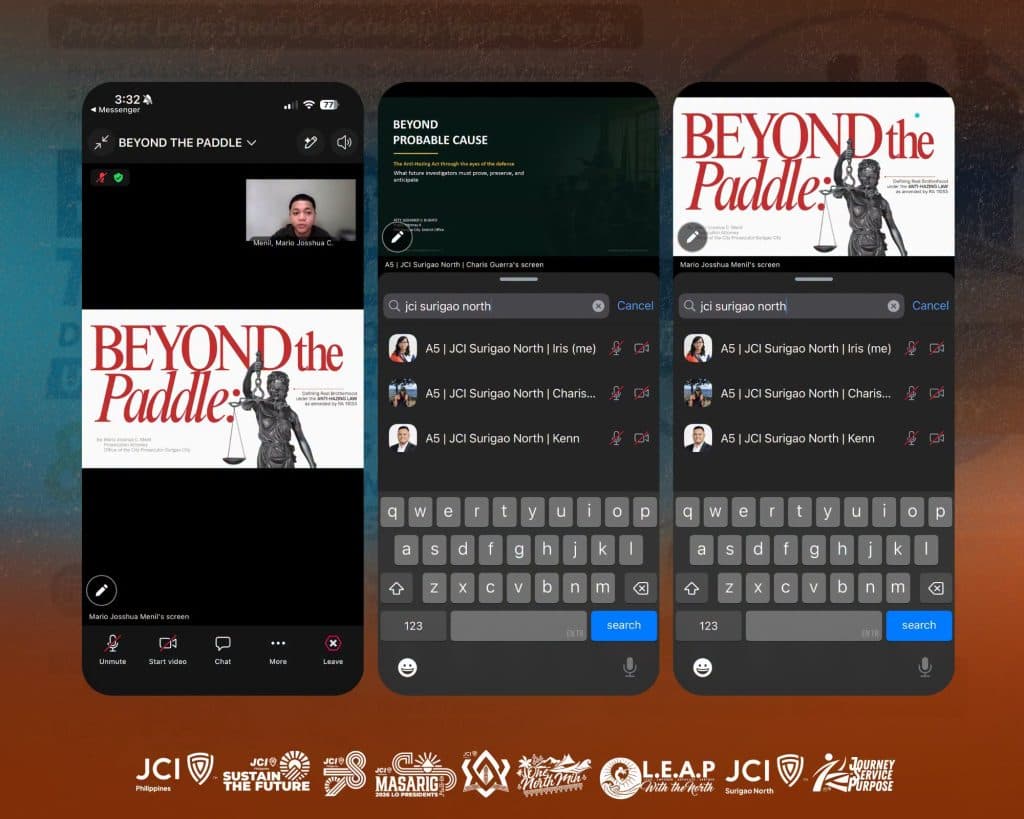1024x819 pixels.
Task: Select the Charis participant row in middle phone
Action: click(x=519, y=393)
